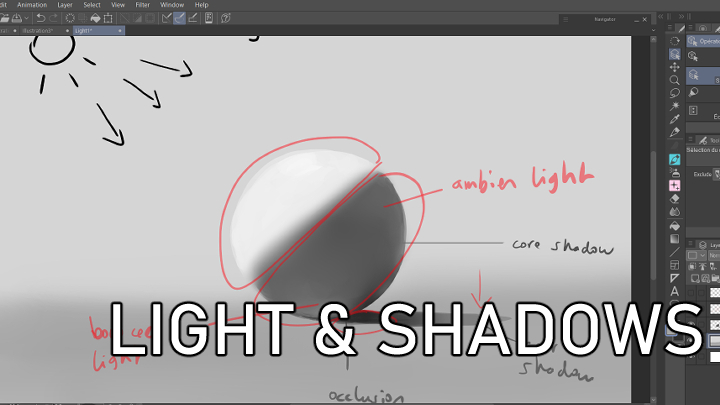
Task: Select the Rotate view tool
Action: 675,41
